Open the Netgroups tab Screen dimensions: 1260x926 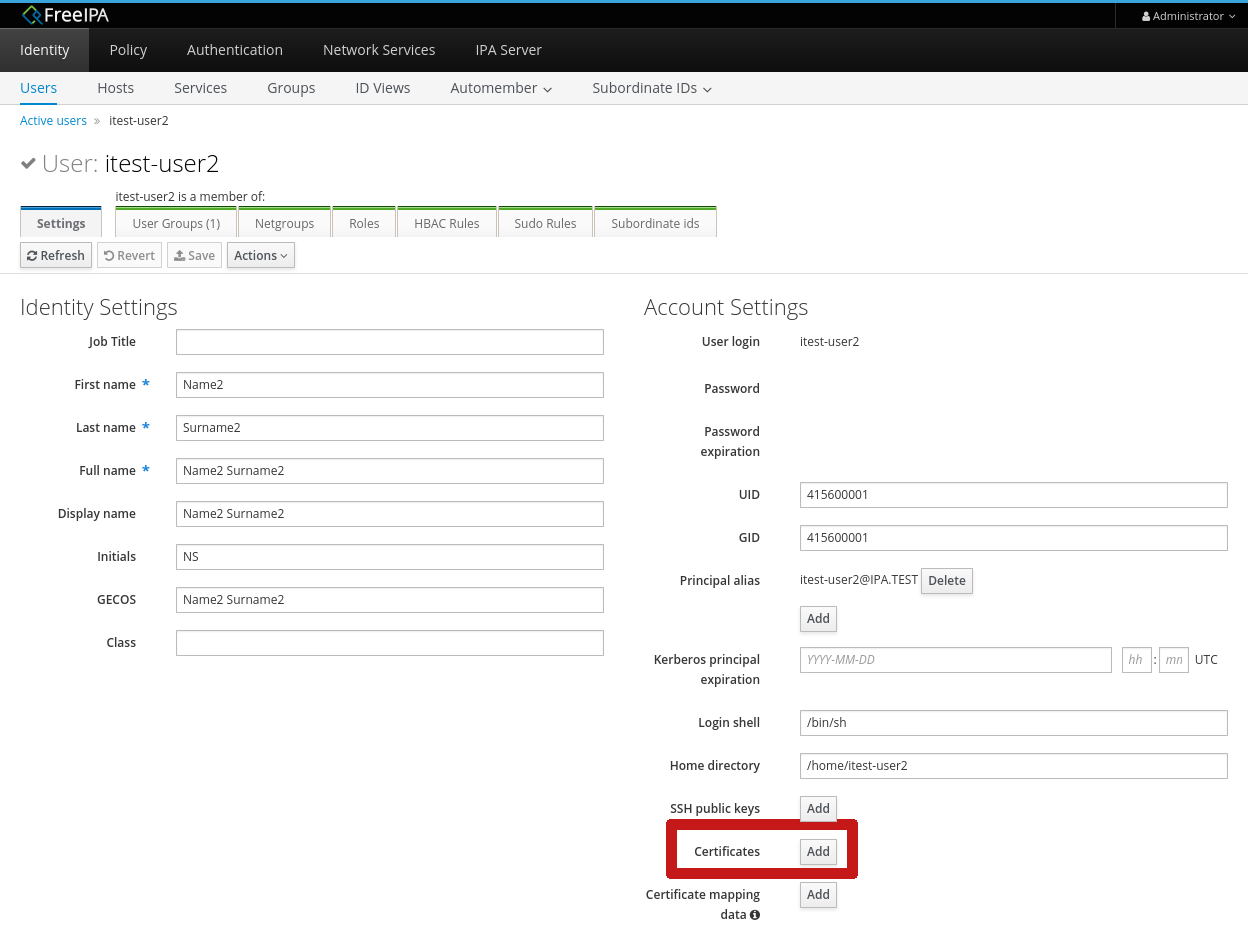[x=285, y=223]
